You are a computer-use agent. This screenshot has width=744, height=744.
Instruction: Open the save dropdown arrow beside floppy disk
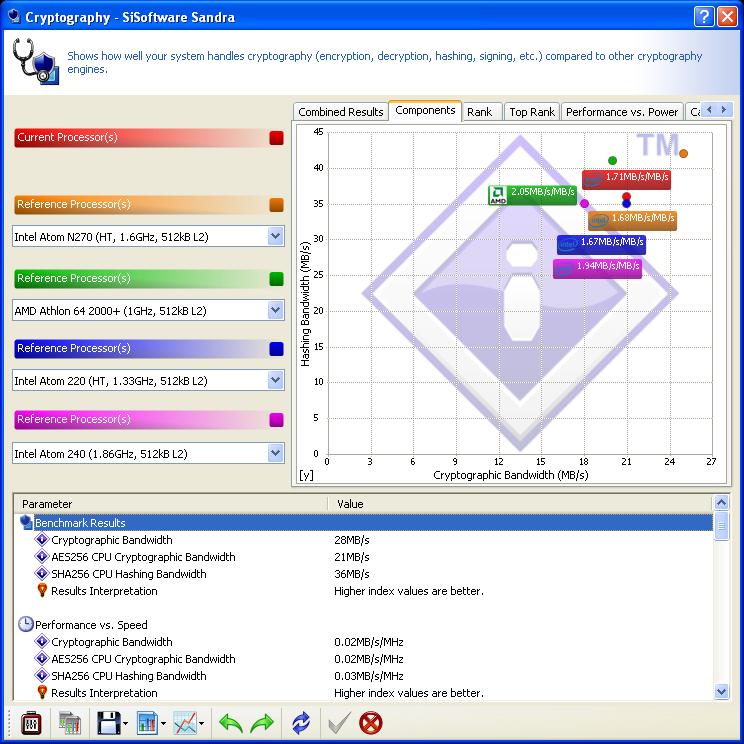point(126,724)
